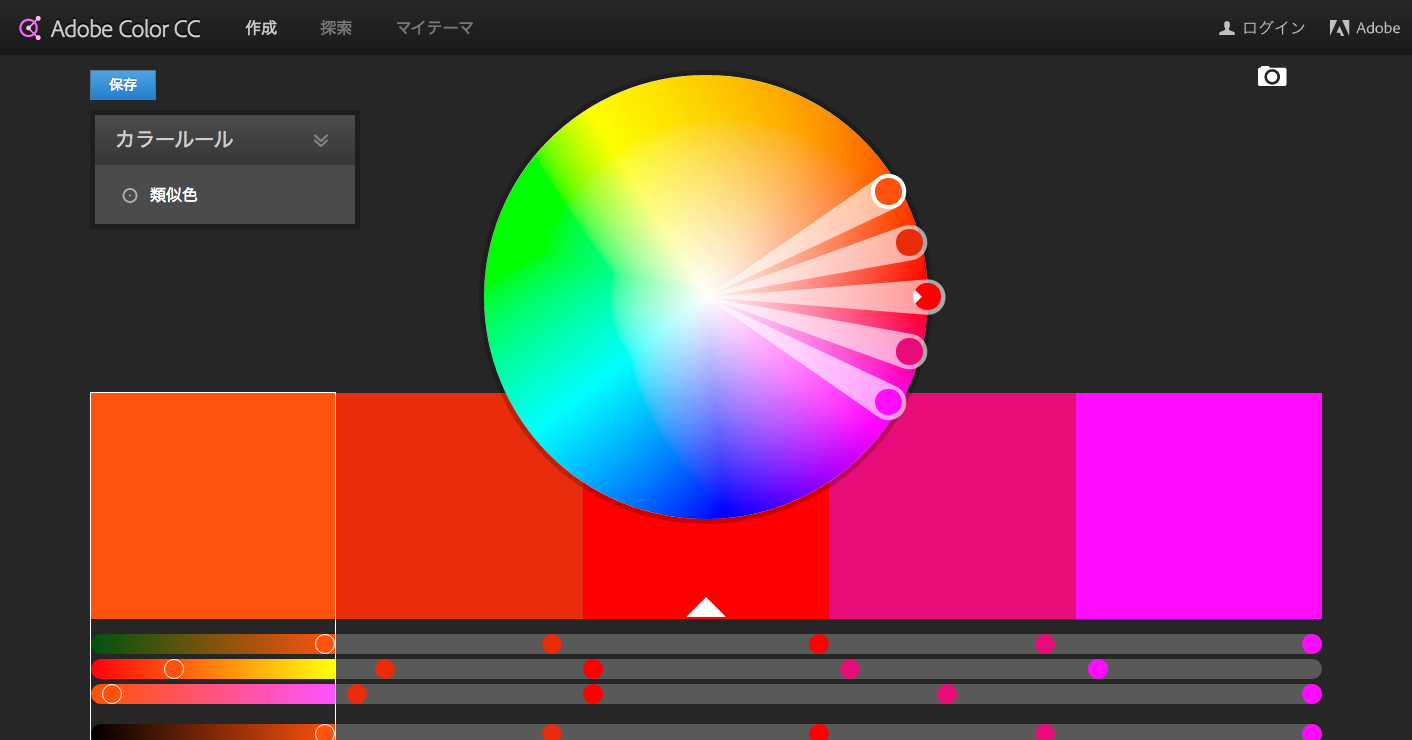Click the Adobe Color CC logo icon
The width and height of the screenshot is (1412, 740).
[30, 28]
